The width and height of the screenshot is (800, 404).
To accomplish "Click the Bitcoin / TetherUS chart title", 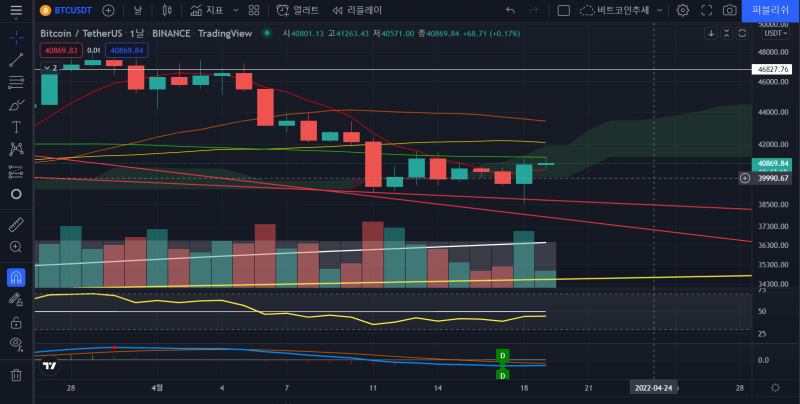I will point(81,33).
